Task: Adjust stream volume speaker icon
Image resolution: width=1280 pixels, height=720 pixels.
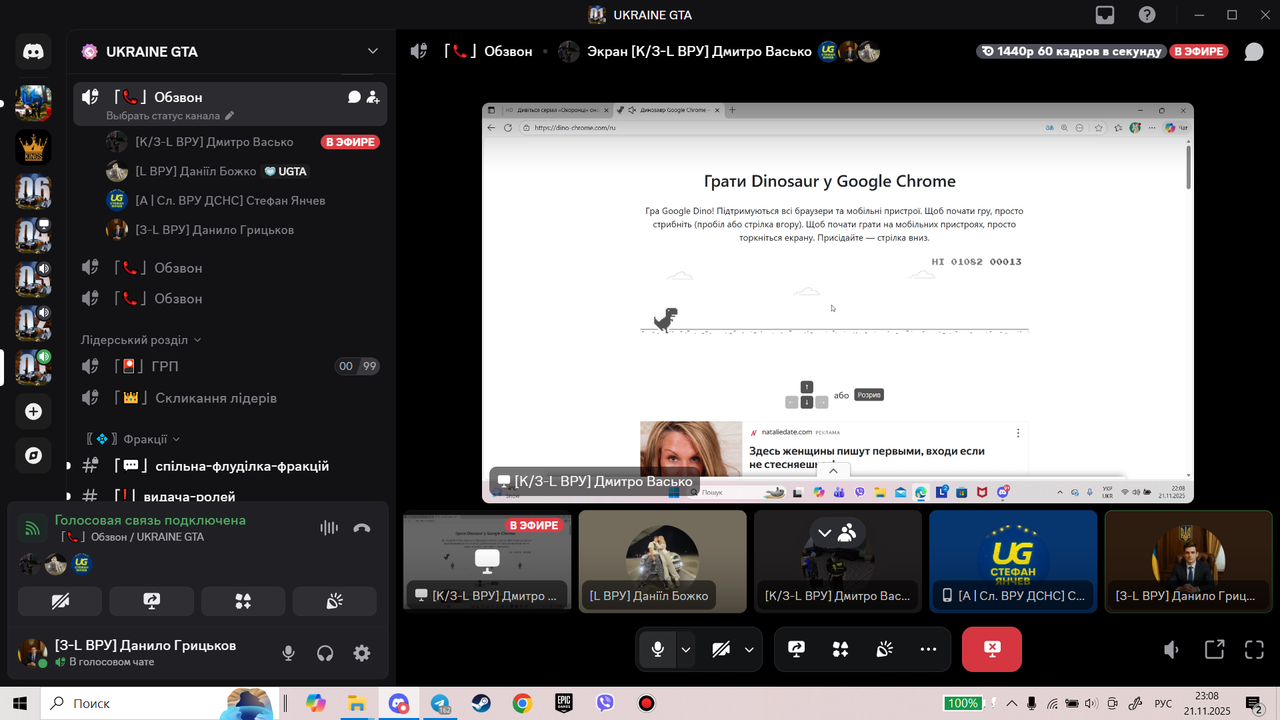Action: pyautogui.click(x=1172, y=650)
